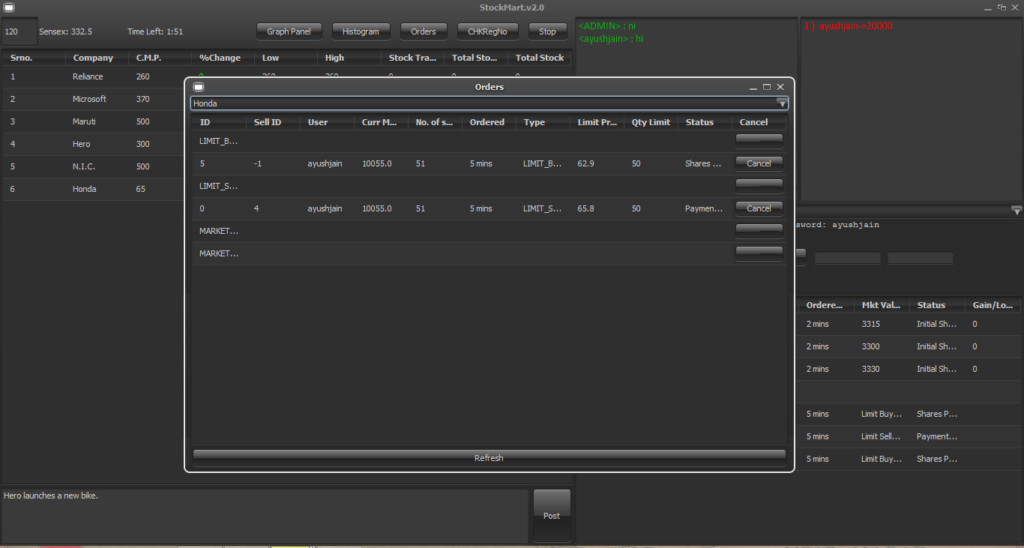
Task: Open the Honda company dropdown
Action: [x=489, y=103]
